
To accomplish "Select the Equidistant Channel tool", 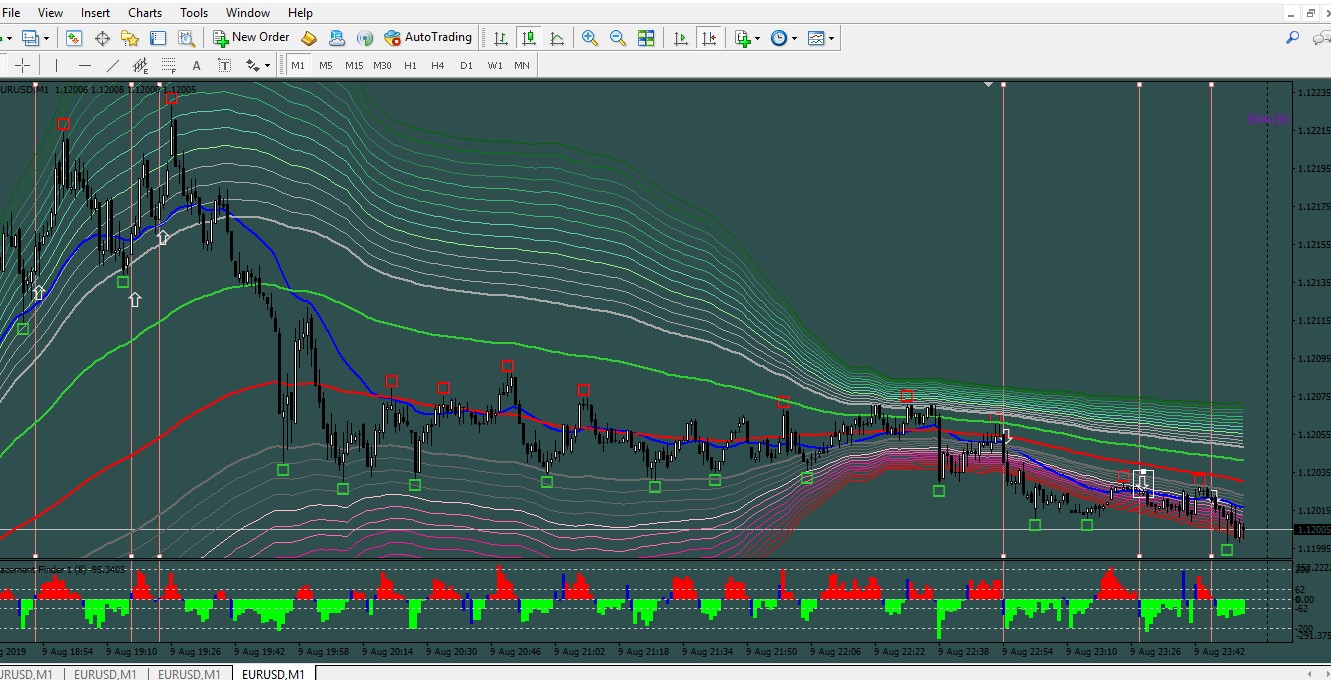I will (141, 66).
